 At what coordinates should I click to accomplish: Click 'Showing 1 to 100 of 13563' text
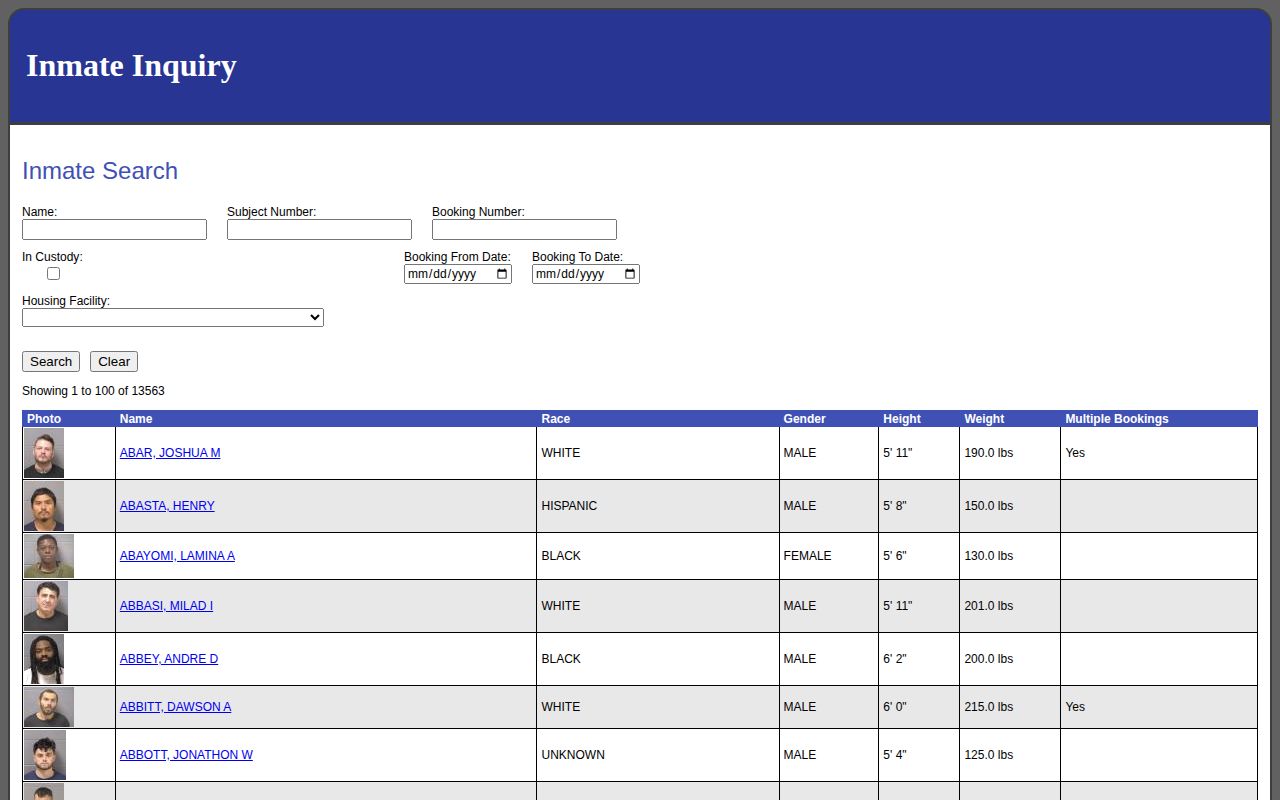tap(93, 391)
